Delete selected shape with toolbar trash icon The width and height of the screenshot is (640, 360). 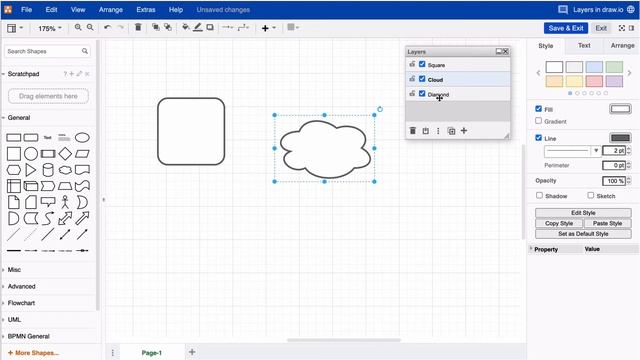(138, 27)
